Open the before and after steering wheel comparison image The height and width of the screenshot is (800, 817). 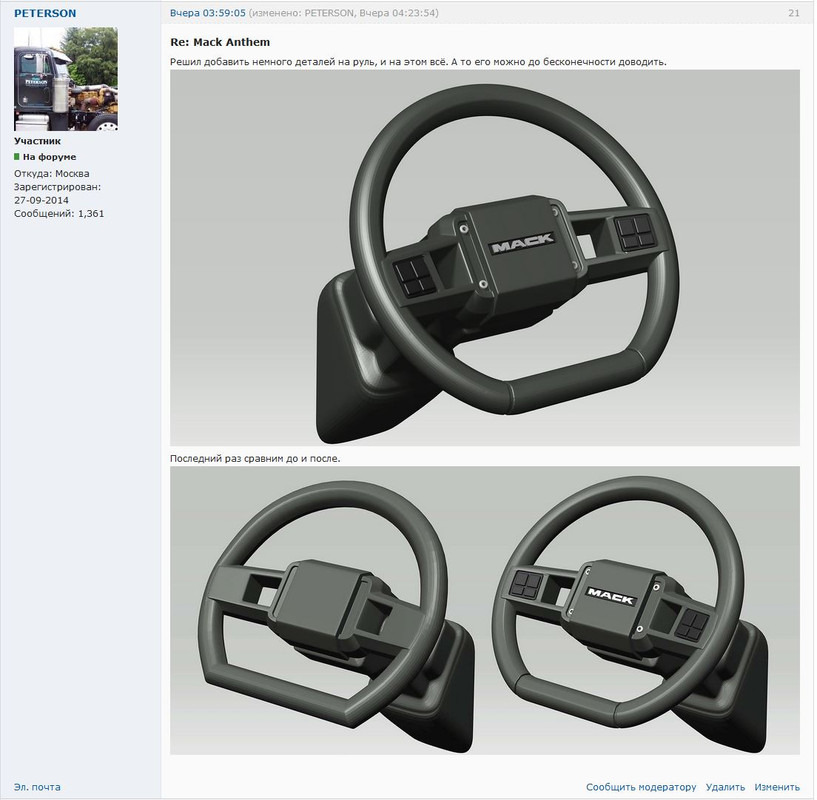[485, 610]
